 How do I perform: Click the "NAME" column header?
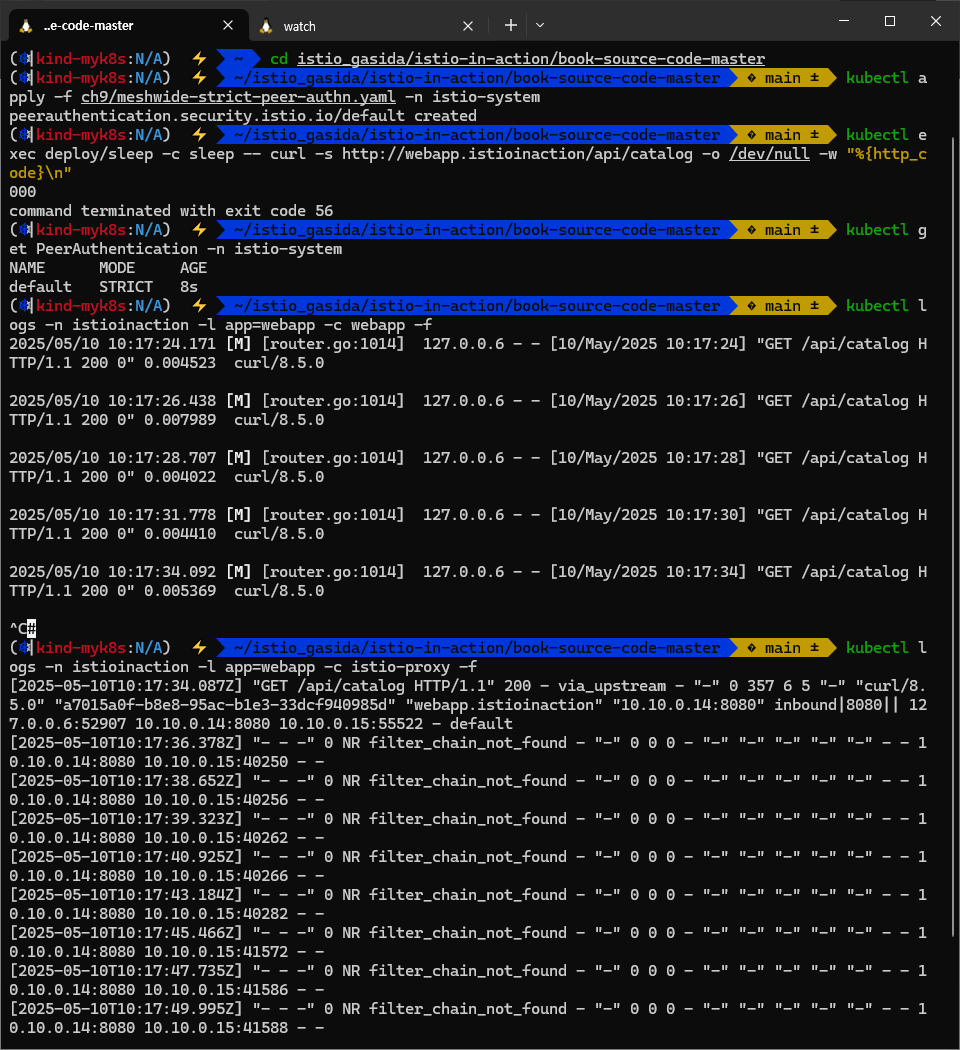point(27,268)
